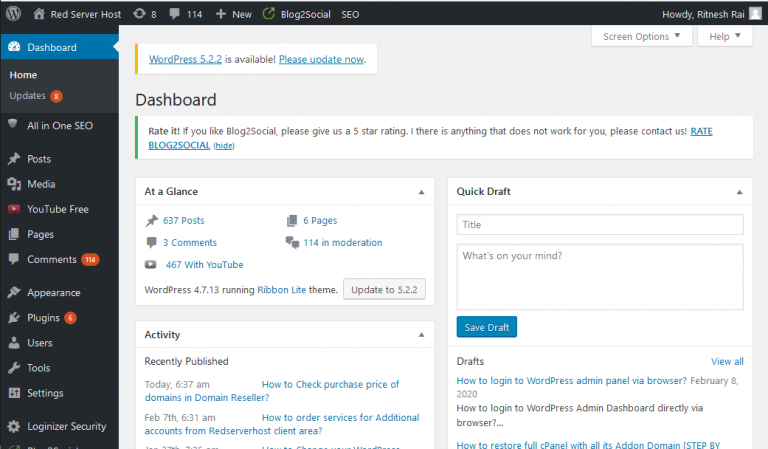Click the Save Draft button
768x449 pixels.
pyautogui.click(x=486, y=327)
